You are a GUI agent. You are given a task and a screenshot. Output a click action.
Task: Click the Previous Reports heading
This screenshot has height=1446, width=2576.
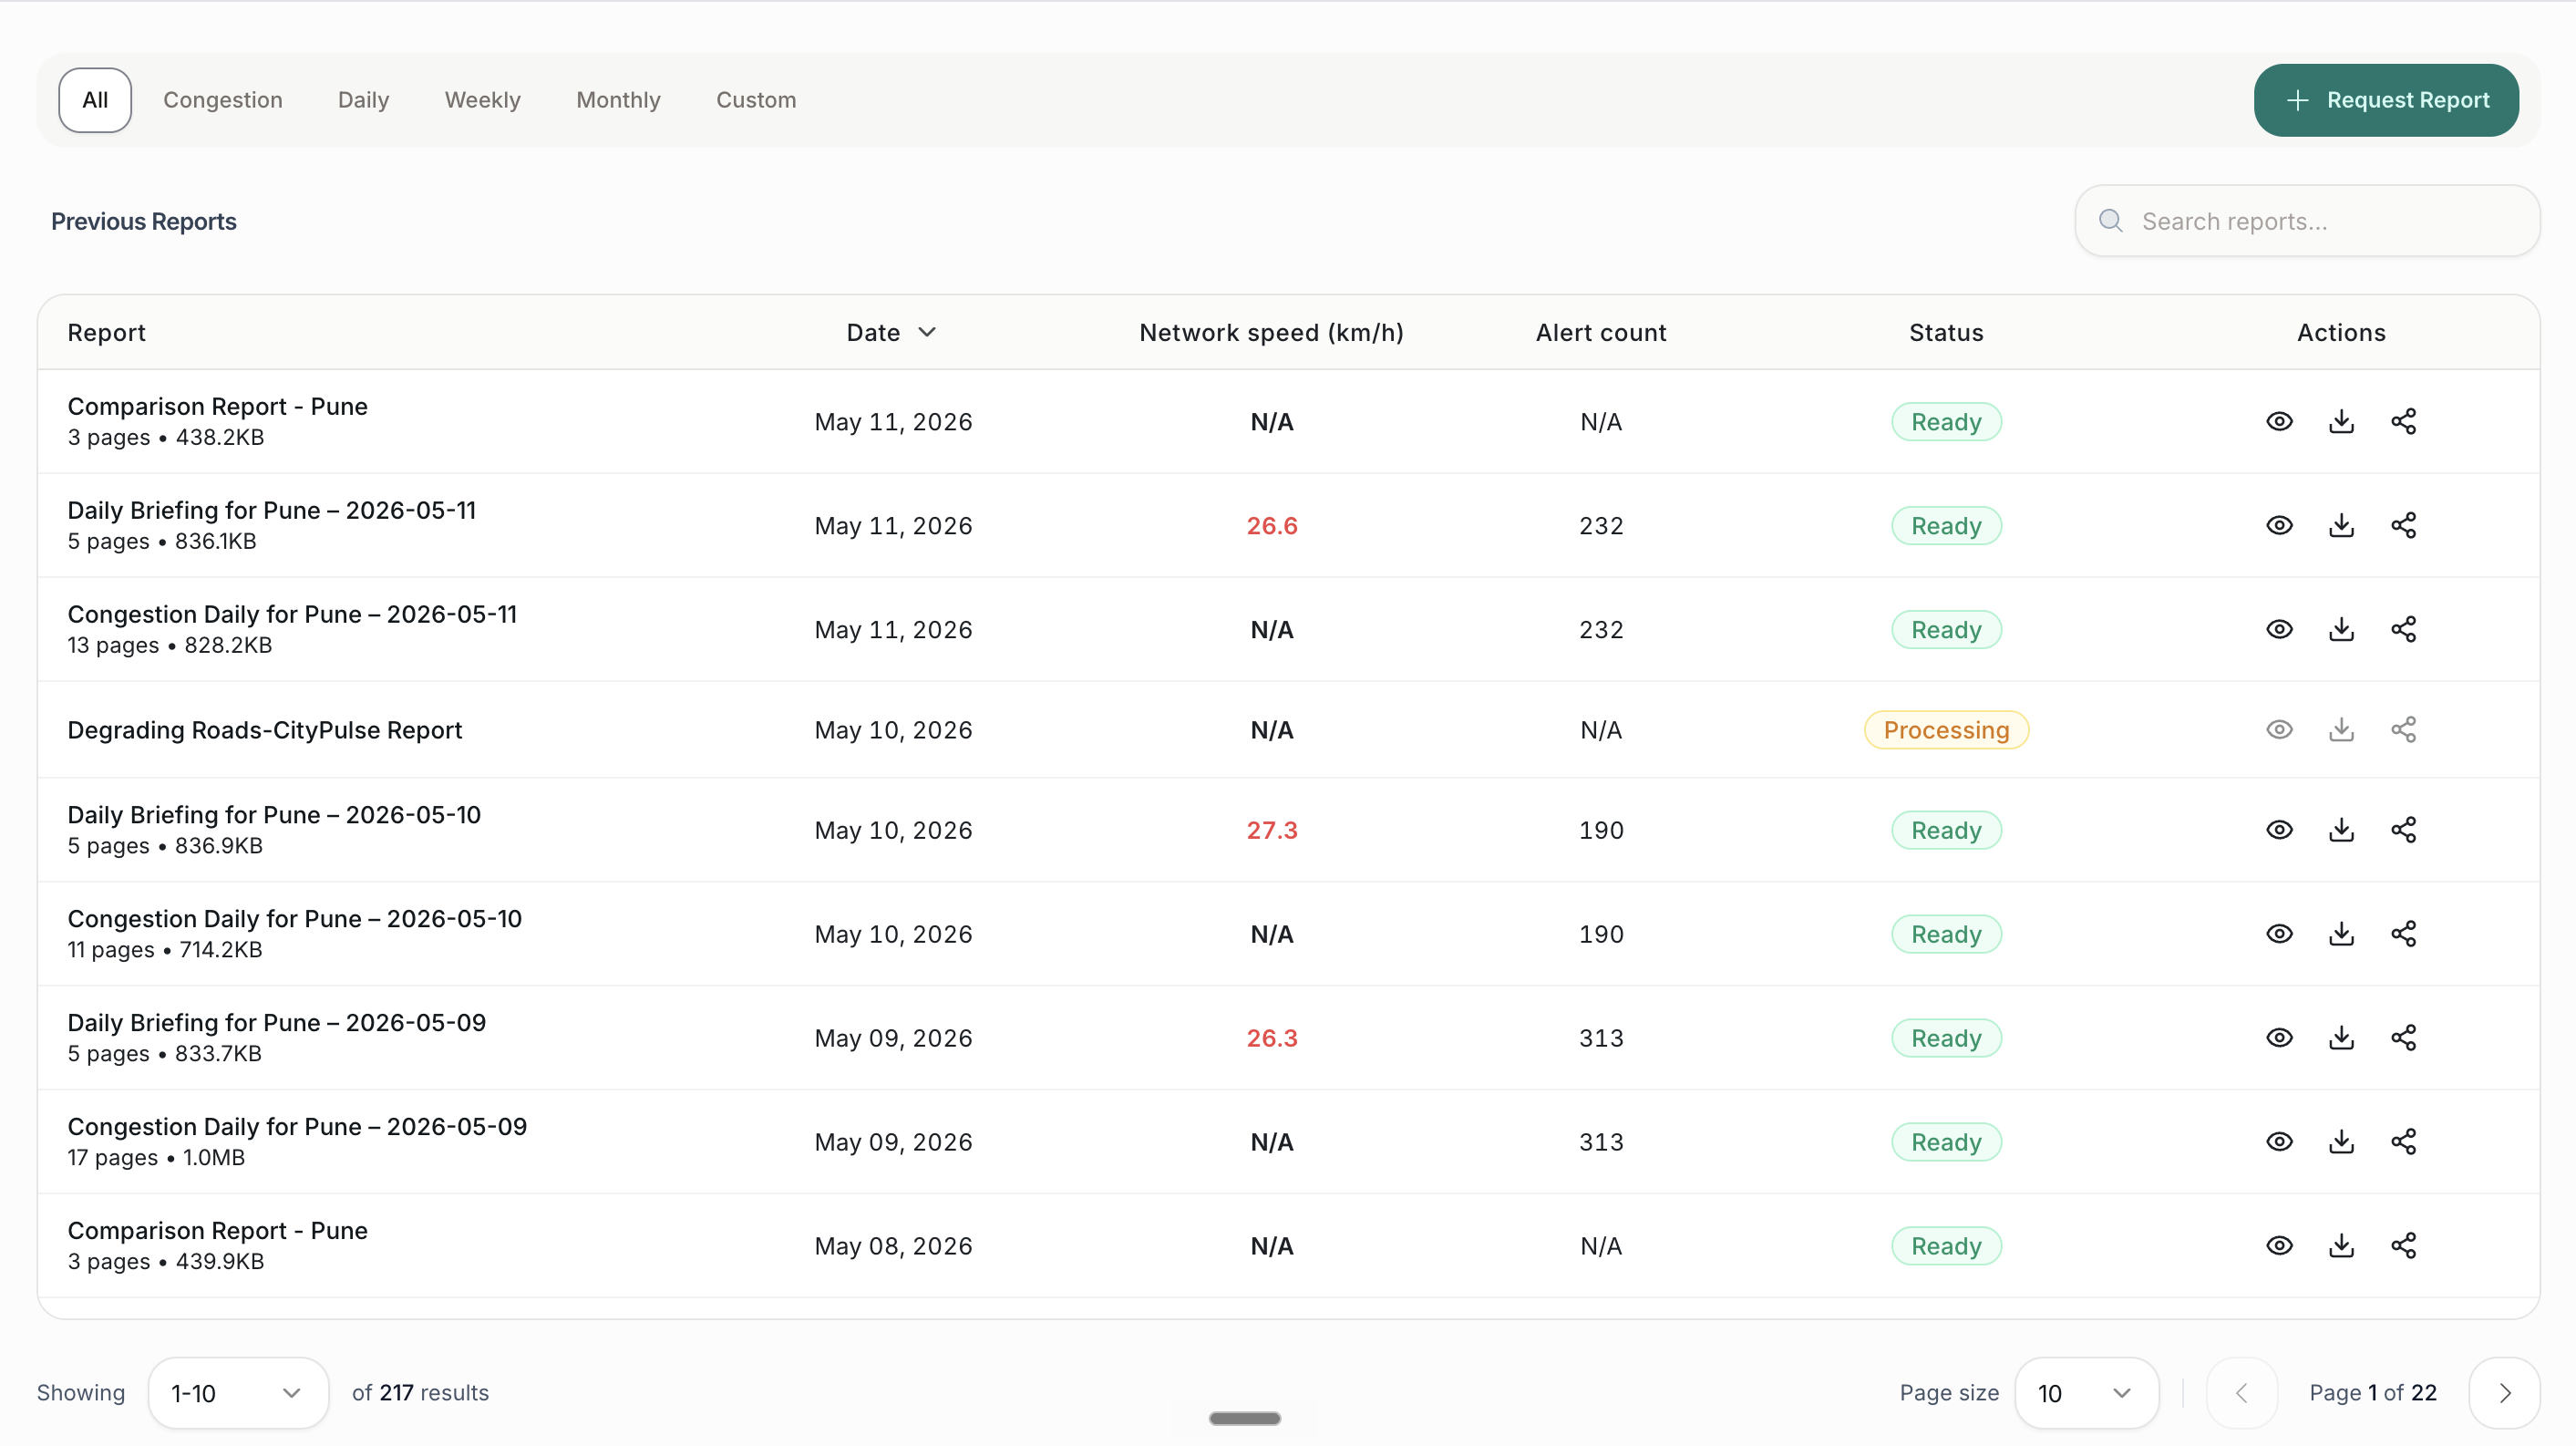[144, 221]
